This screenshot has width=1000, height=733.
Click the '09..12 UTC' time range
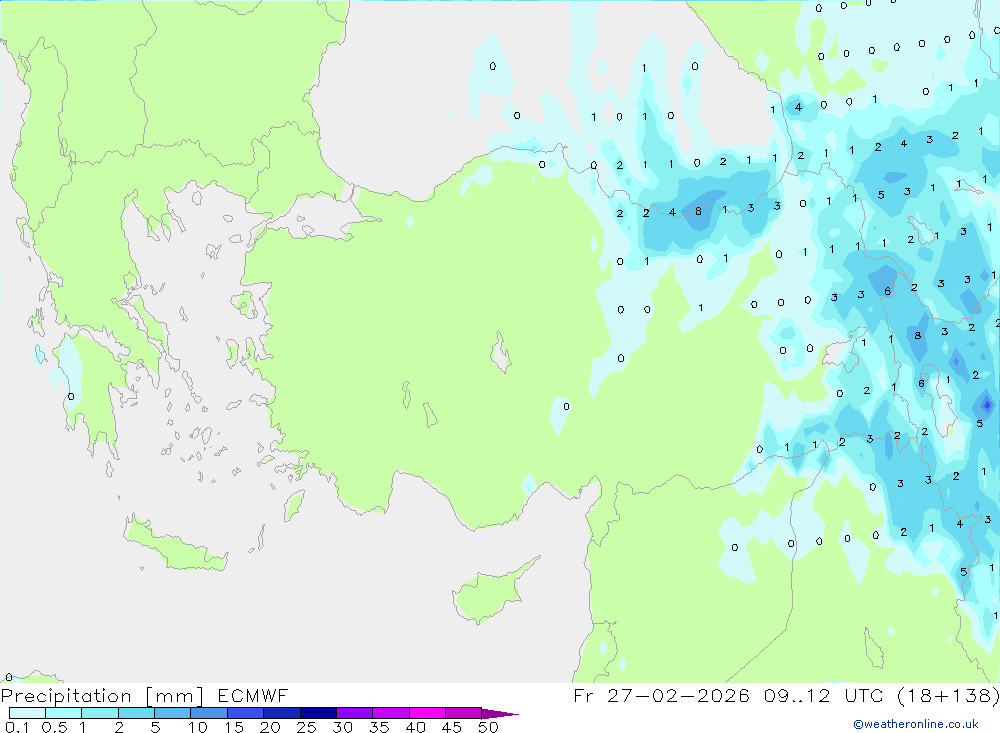[x=824, y=695]
